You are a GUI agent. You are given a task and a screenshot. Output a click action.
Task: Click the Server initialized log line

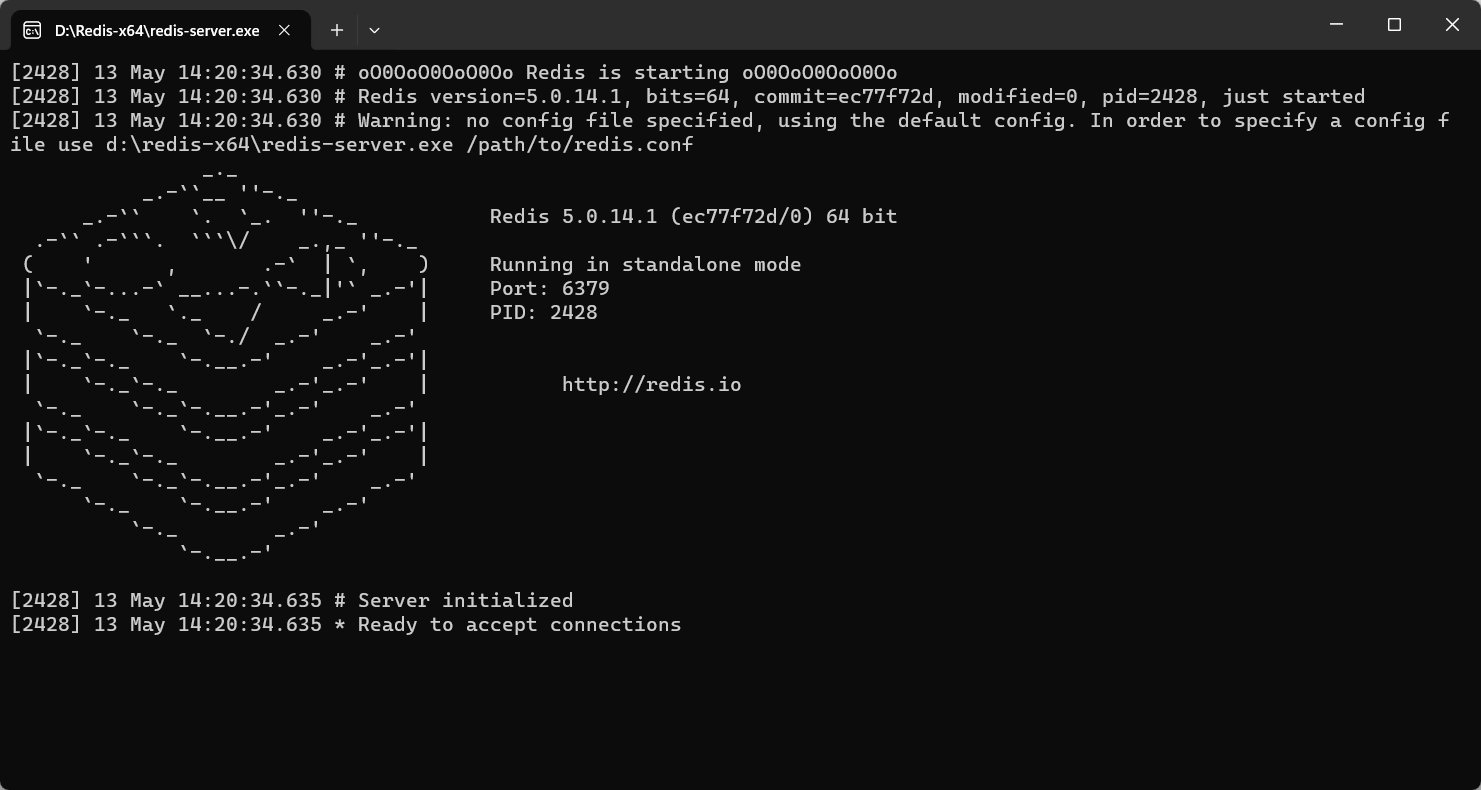(x=292, y=600)
